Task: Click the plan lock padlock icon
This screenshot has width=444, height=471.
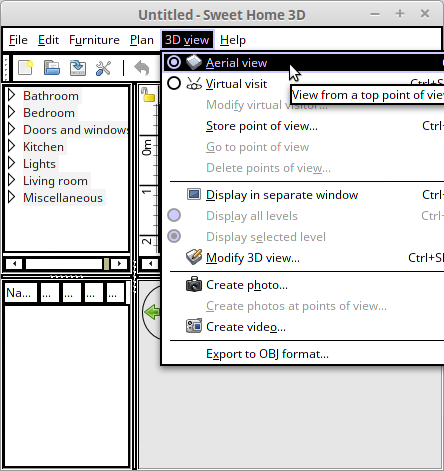Action: 148,94
